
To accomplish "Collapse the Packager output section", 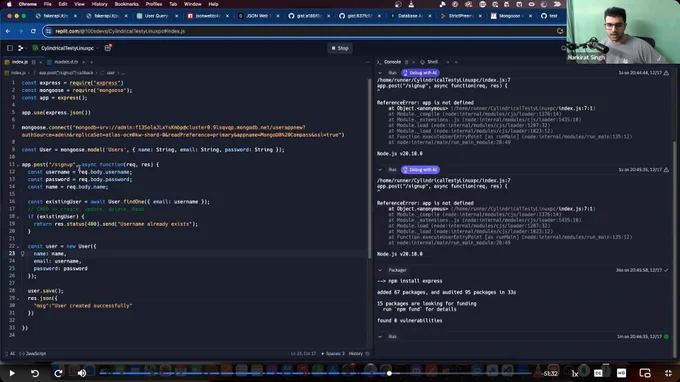I will point(380,270).
